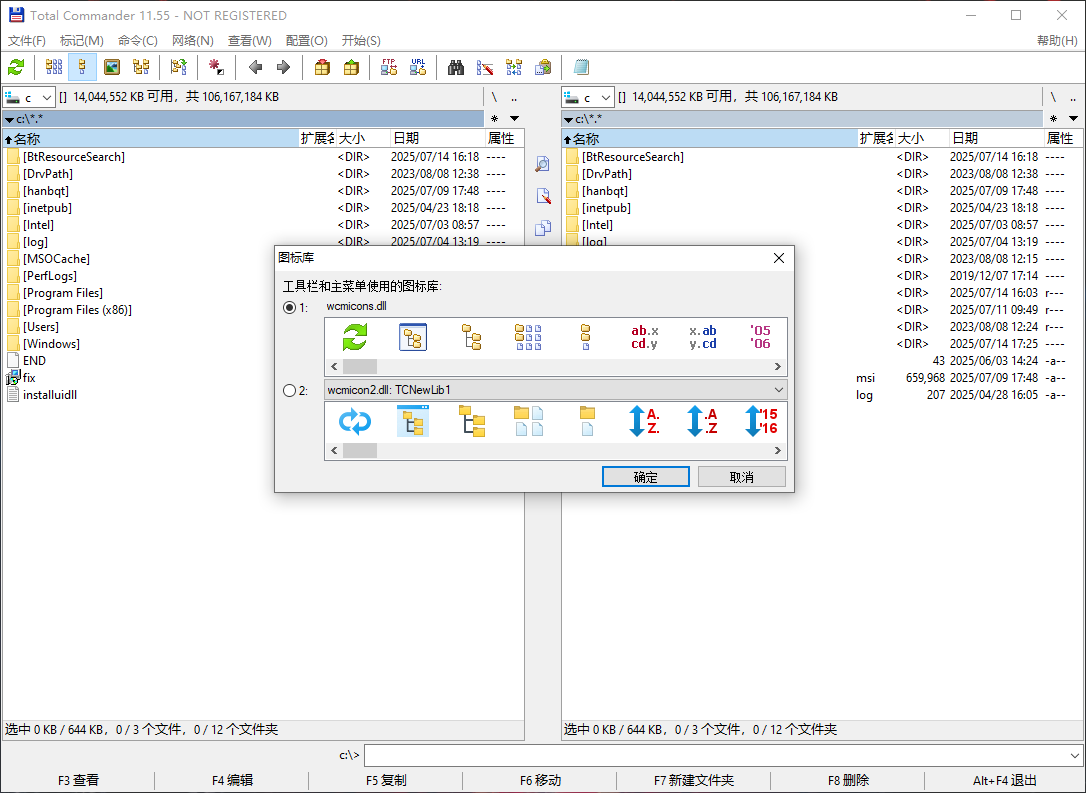Close the 图标库 dialog with X
The height and width of the screenshot is (793, 1086).
click(x=778, y=258)
